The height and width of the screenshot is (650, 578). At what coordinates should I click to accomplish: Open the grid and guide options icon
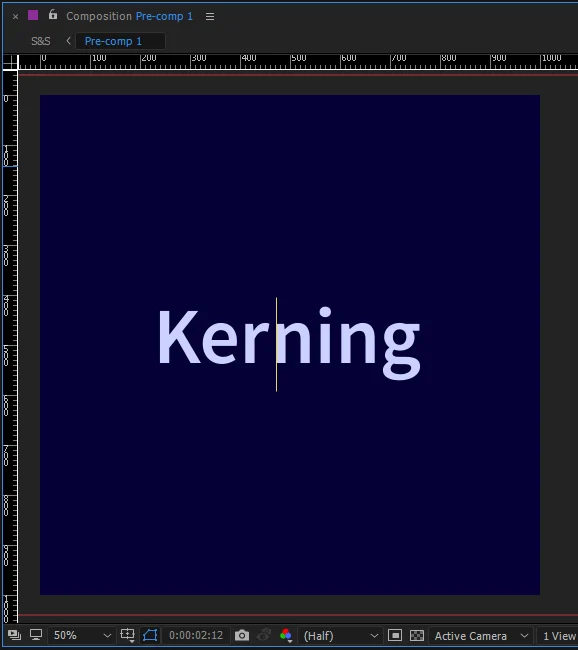tap(127, 635)
